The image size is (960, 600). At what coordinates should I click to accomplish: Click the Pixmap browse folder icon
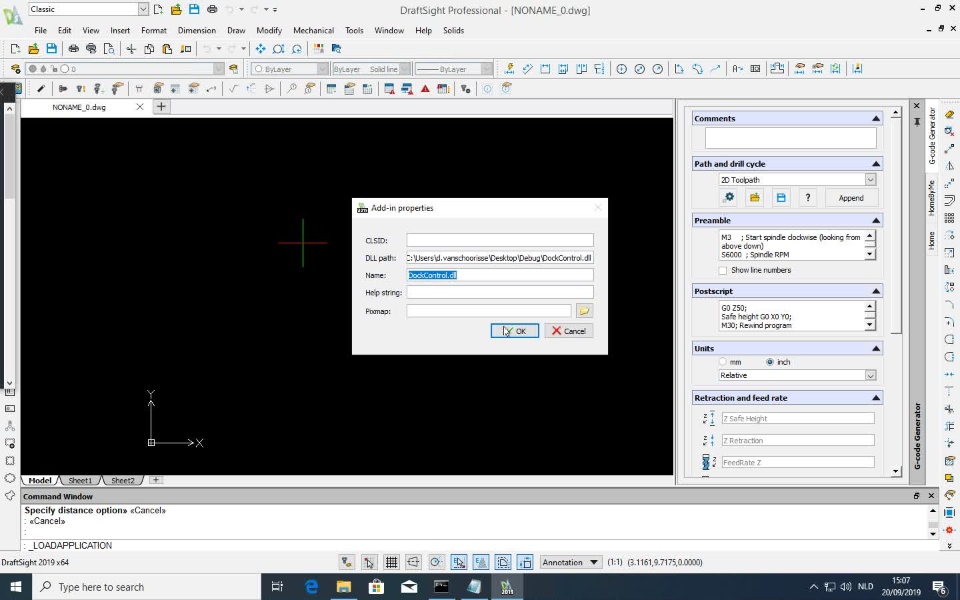click(585, 311)
